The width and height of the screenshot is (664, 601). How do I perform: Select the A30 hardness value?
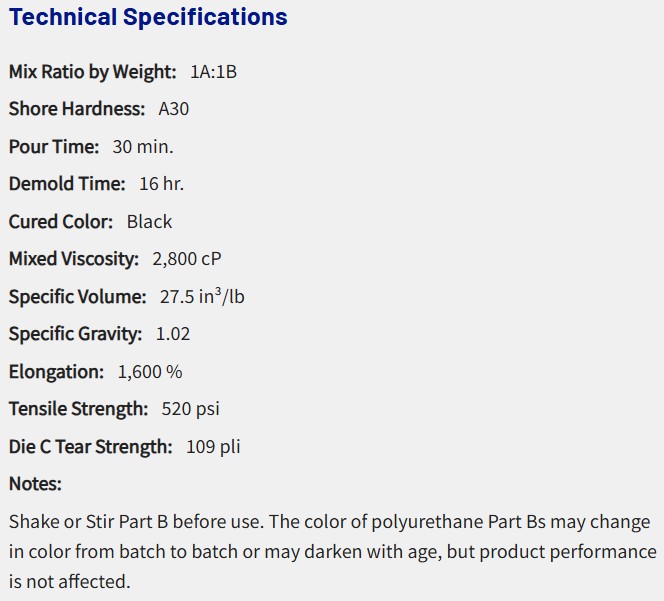coord(173,109)
